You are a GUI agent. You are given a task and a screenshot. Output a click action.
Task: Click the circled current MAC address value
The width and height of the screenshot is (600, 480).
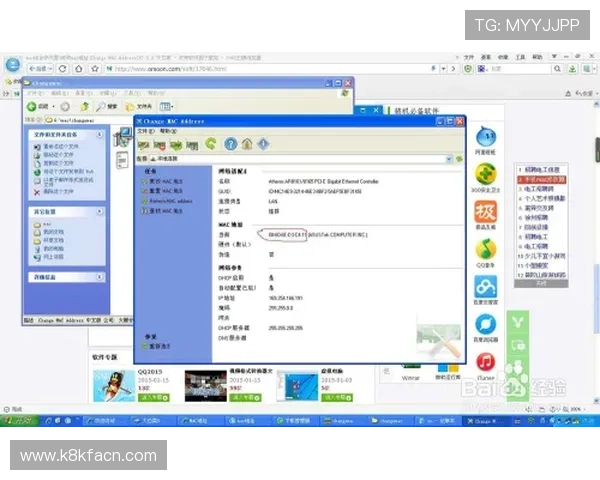click(x=287, y=235)
